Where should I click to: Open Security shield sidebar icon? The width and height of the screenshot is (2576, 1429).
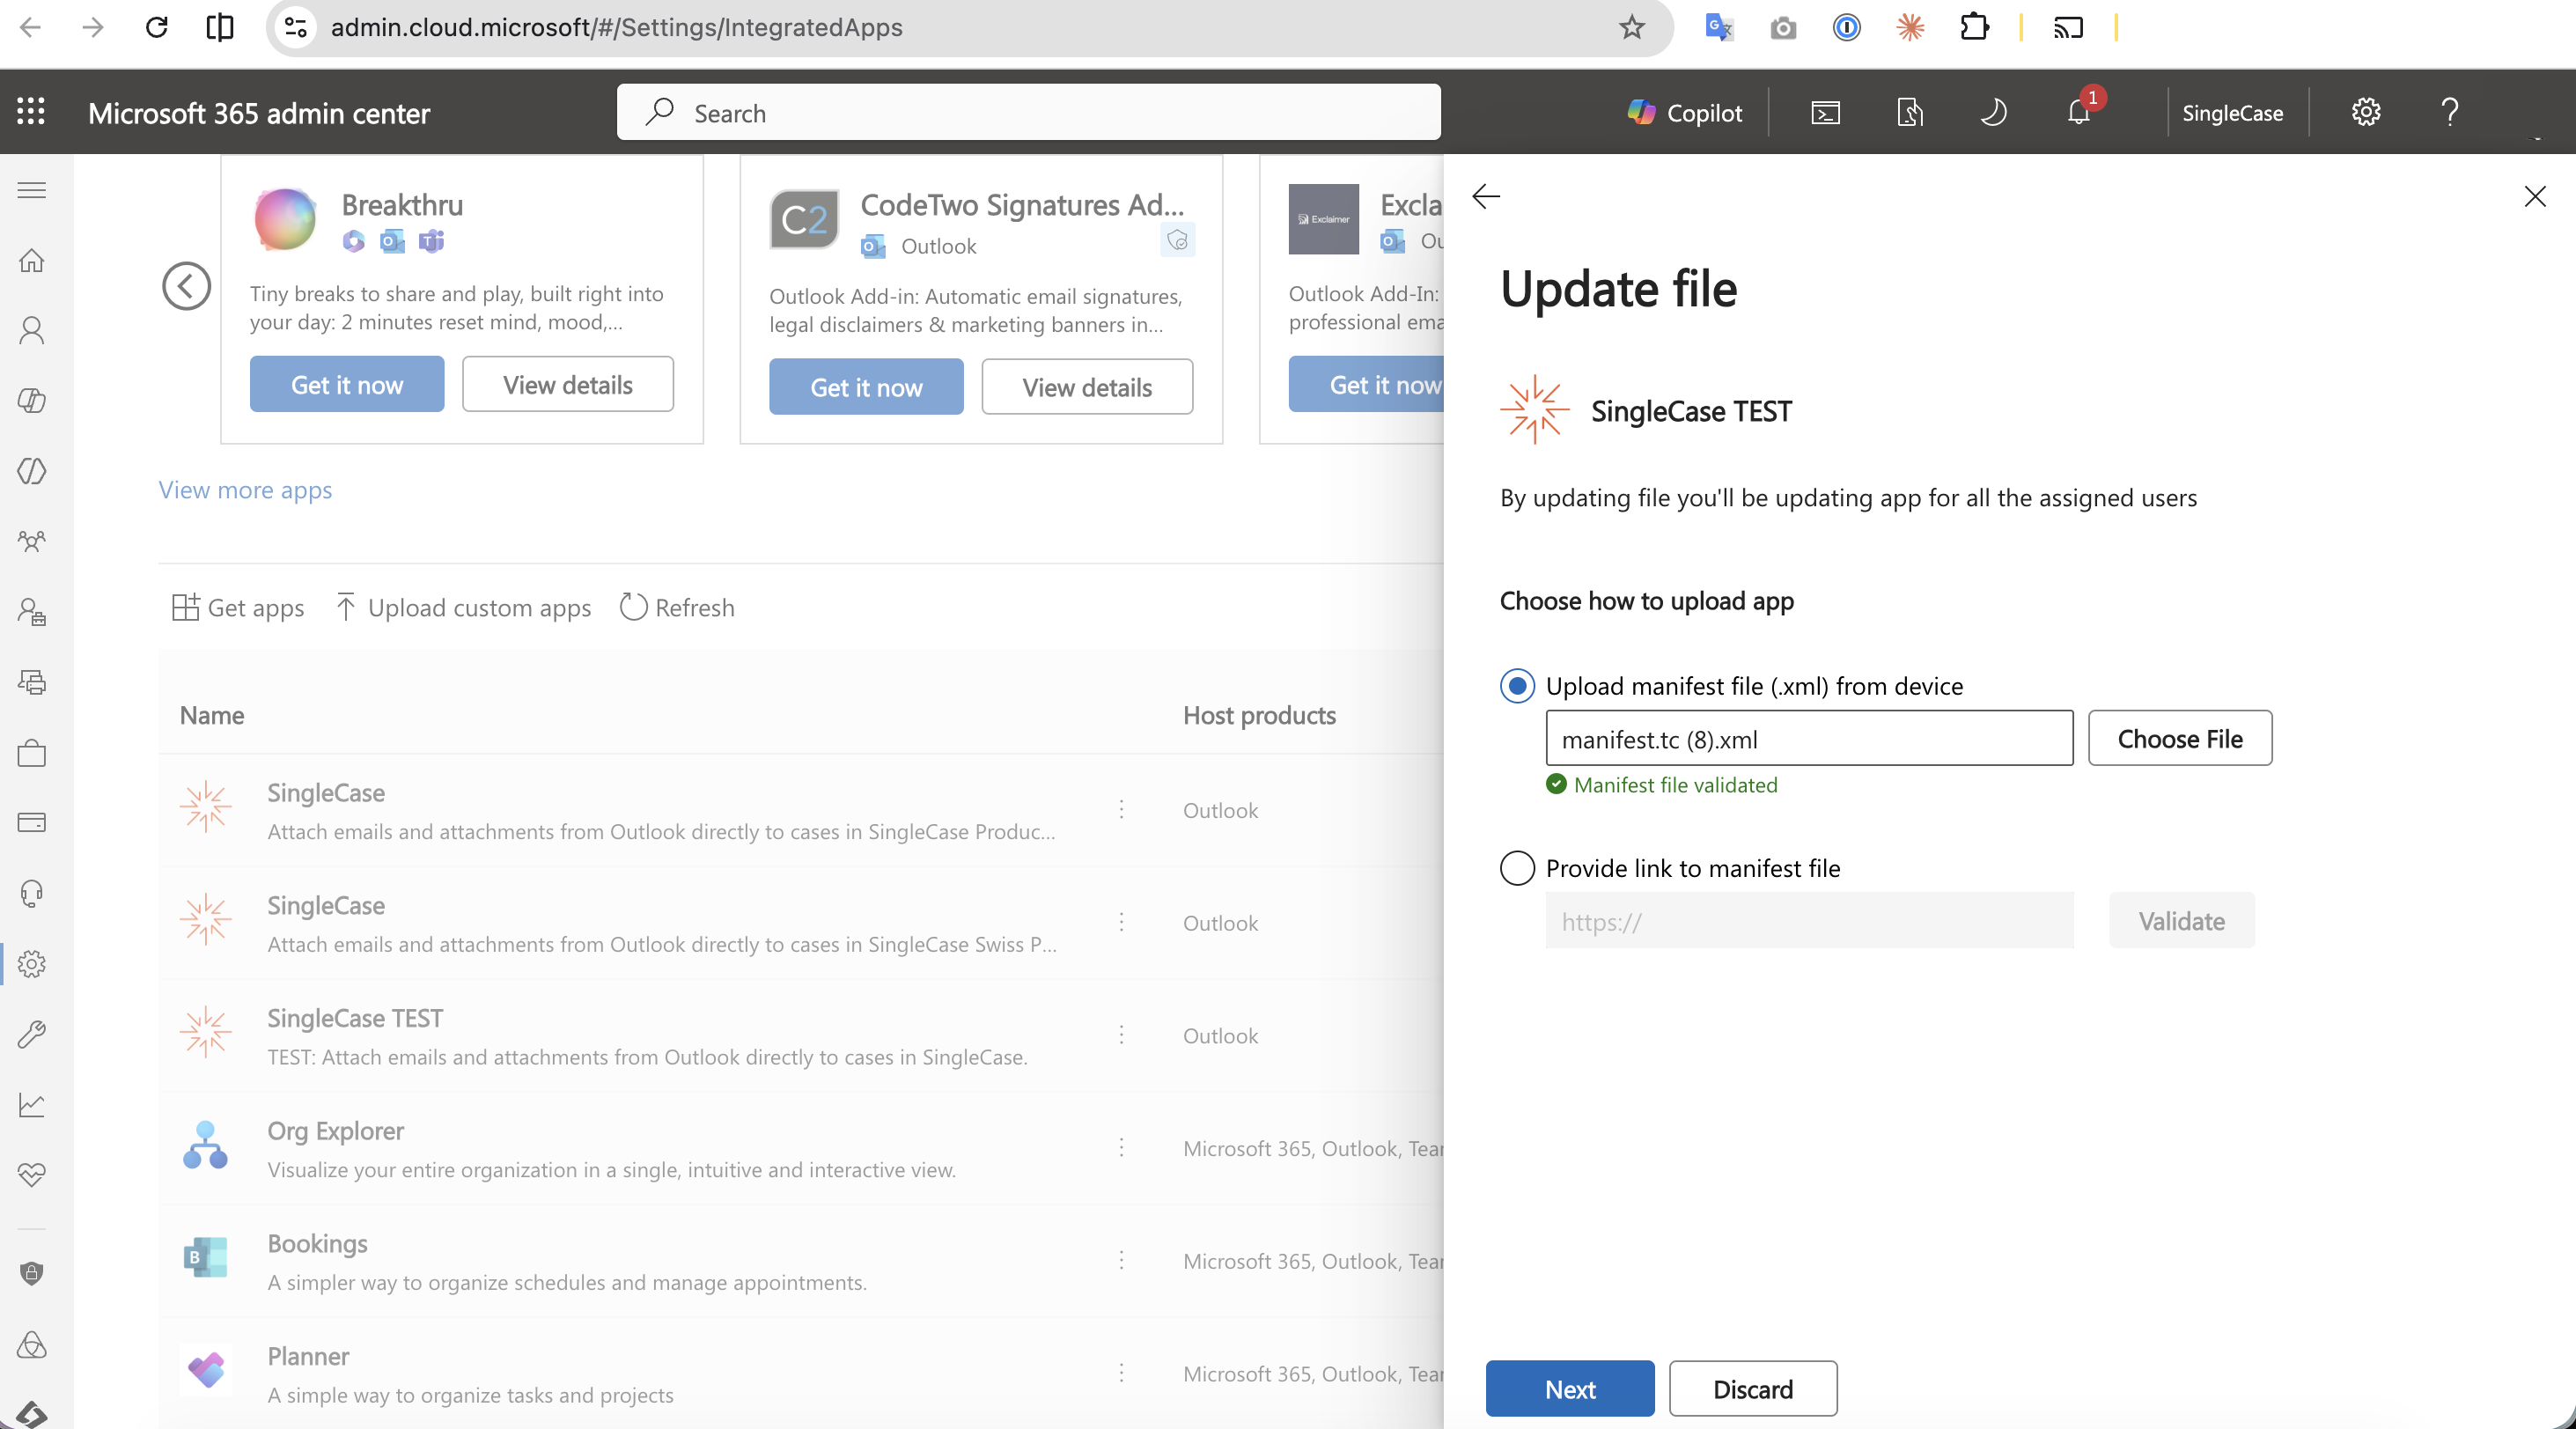(x=32, y=1273)
